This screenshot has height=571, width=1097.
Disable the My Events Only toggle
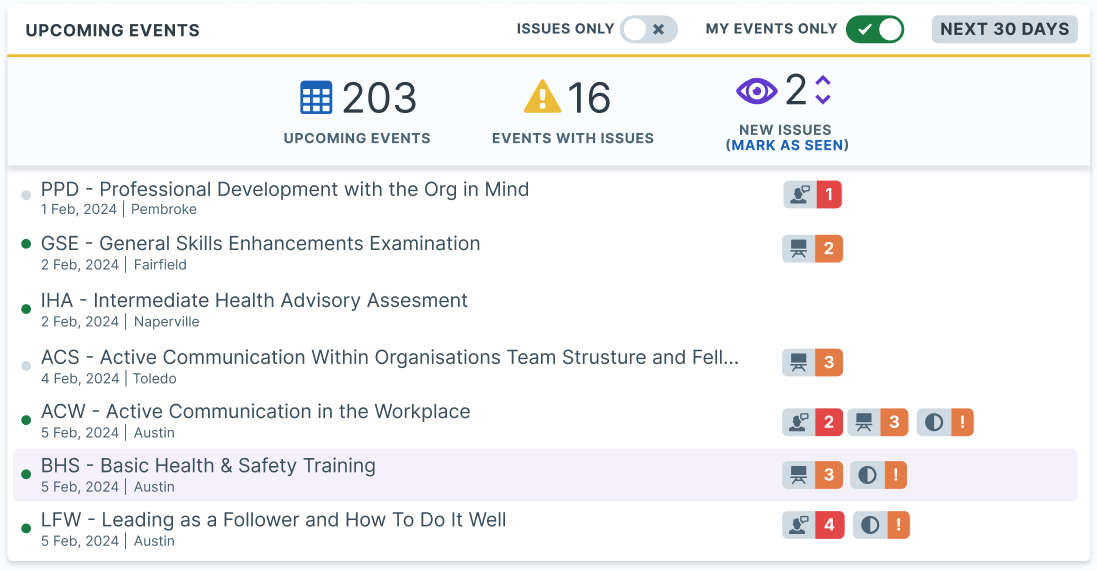pos(875,29)
